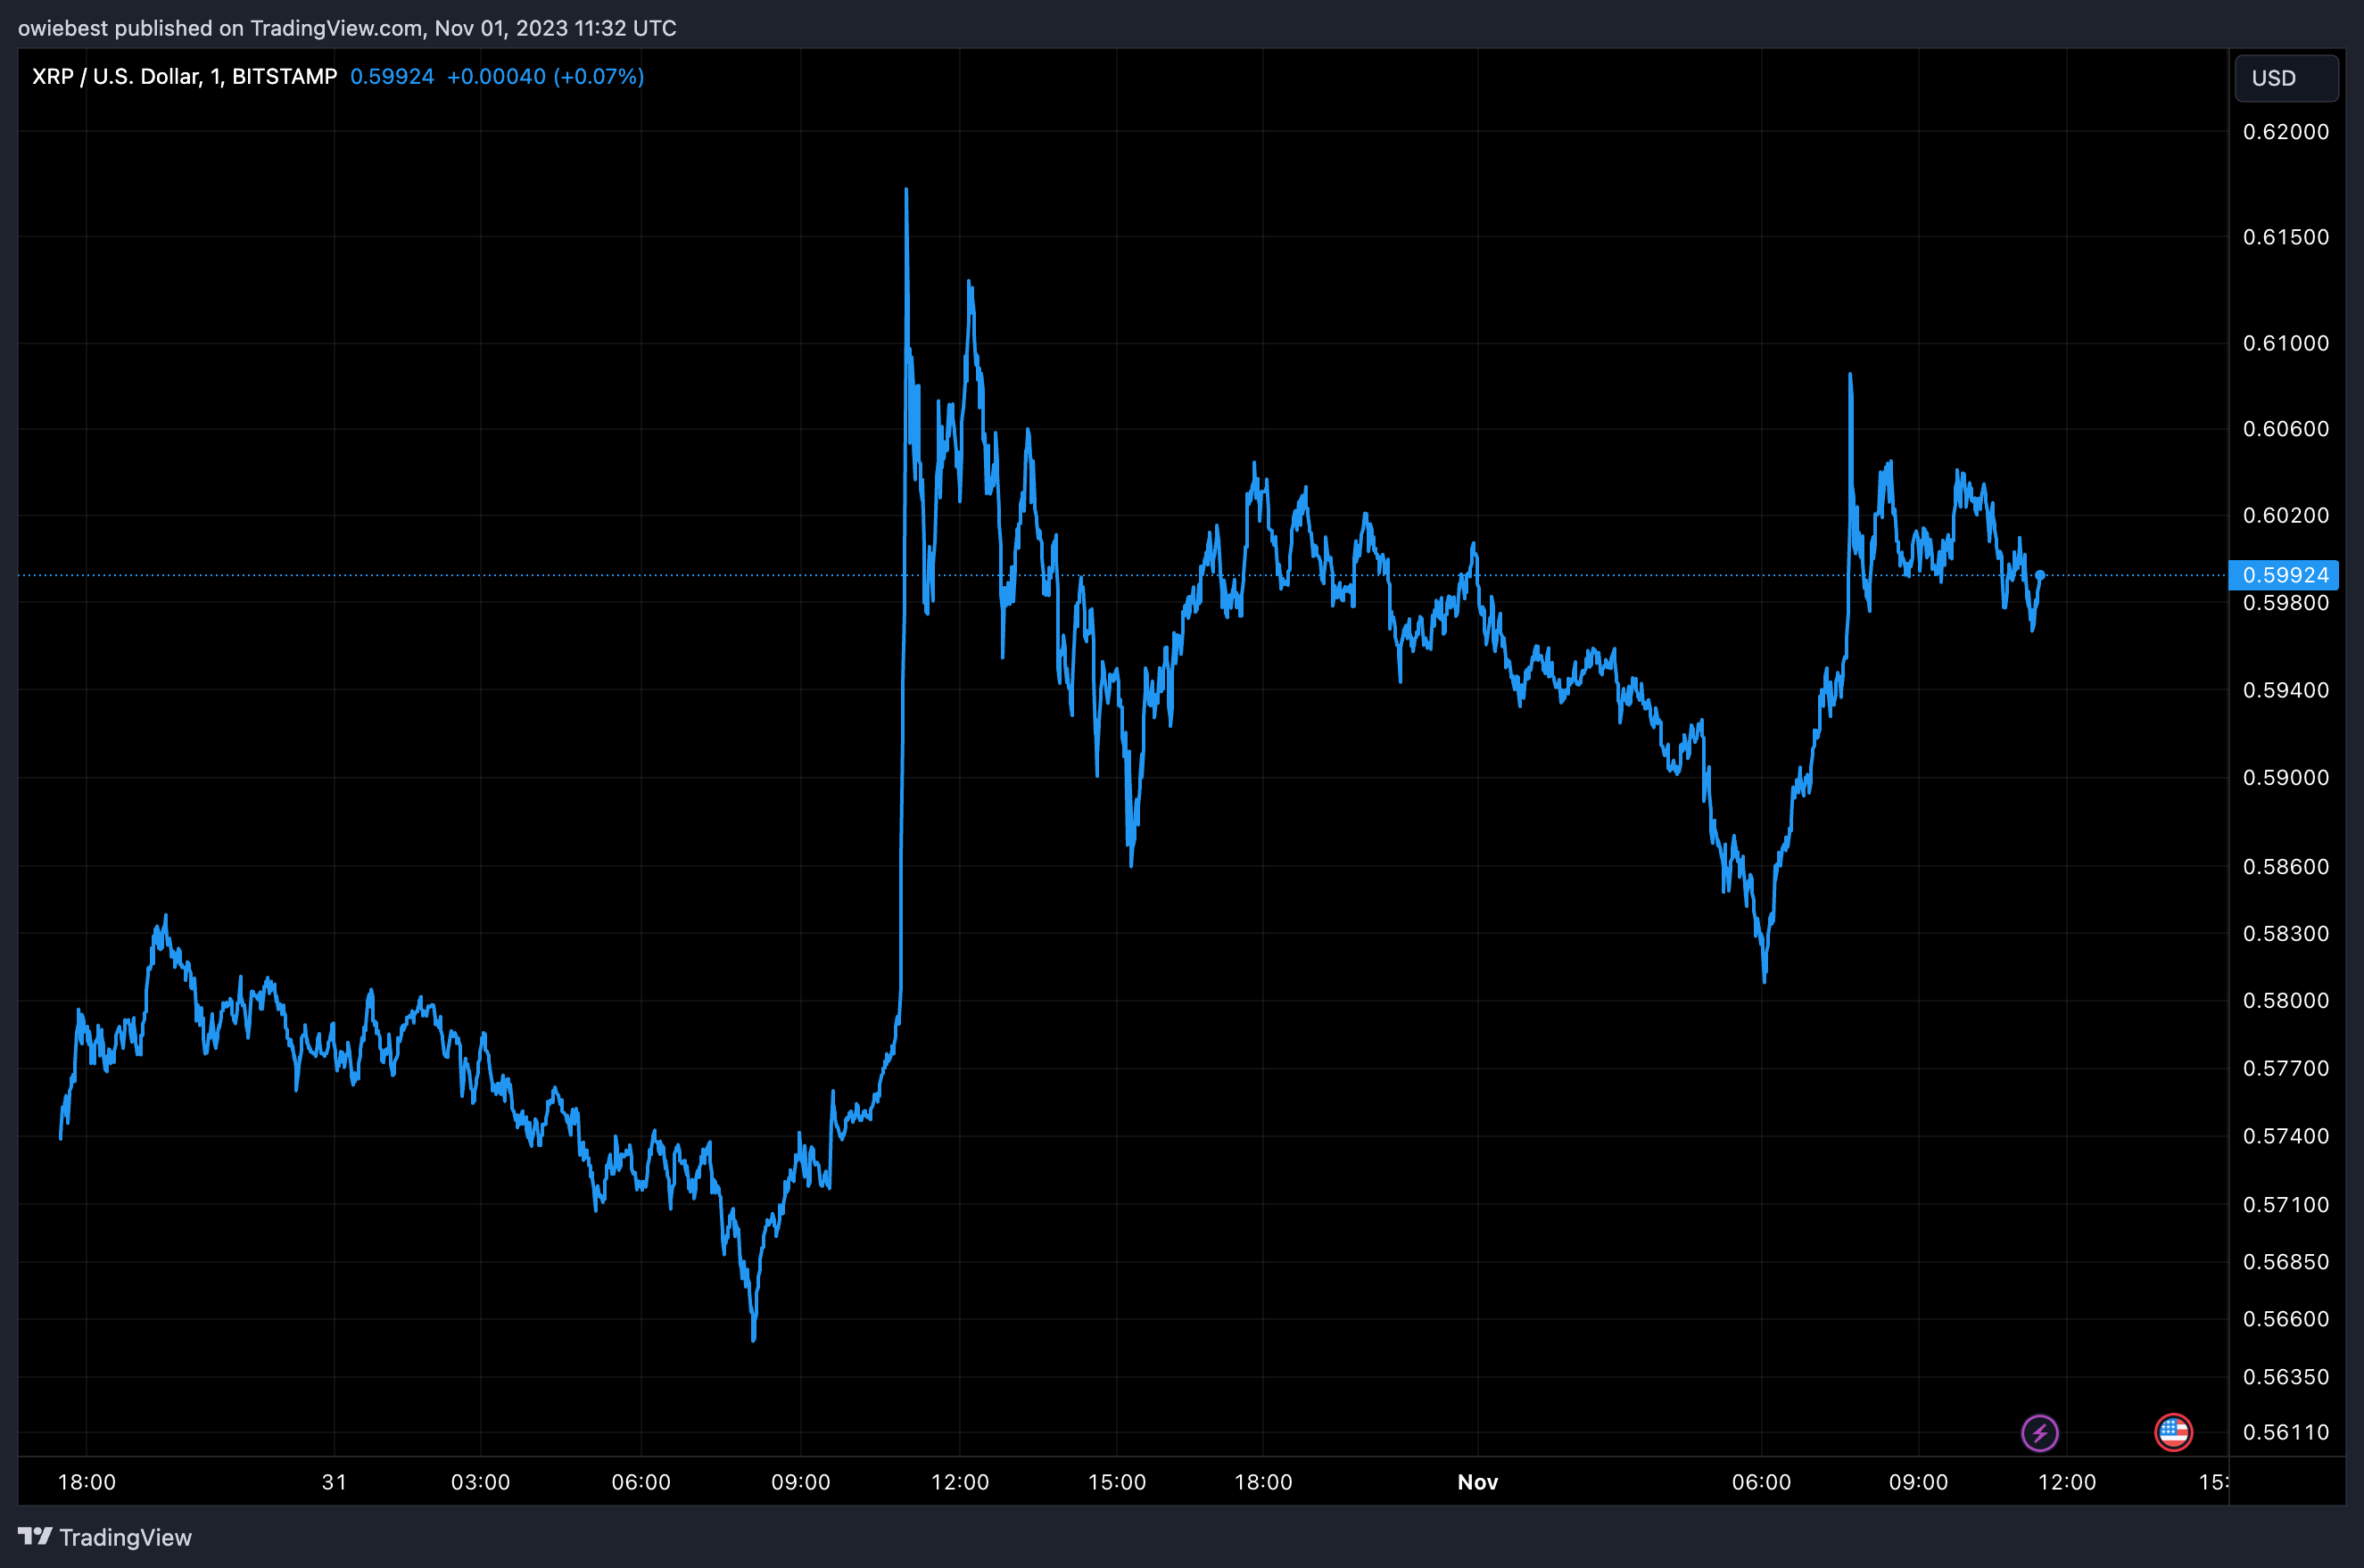
Task: Click the 0.61000 price scale label
Action: pyautogui.click(x=2285, y=343)
